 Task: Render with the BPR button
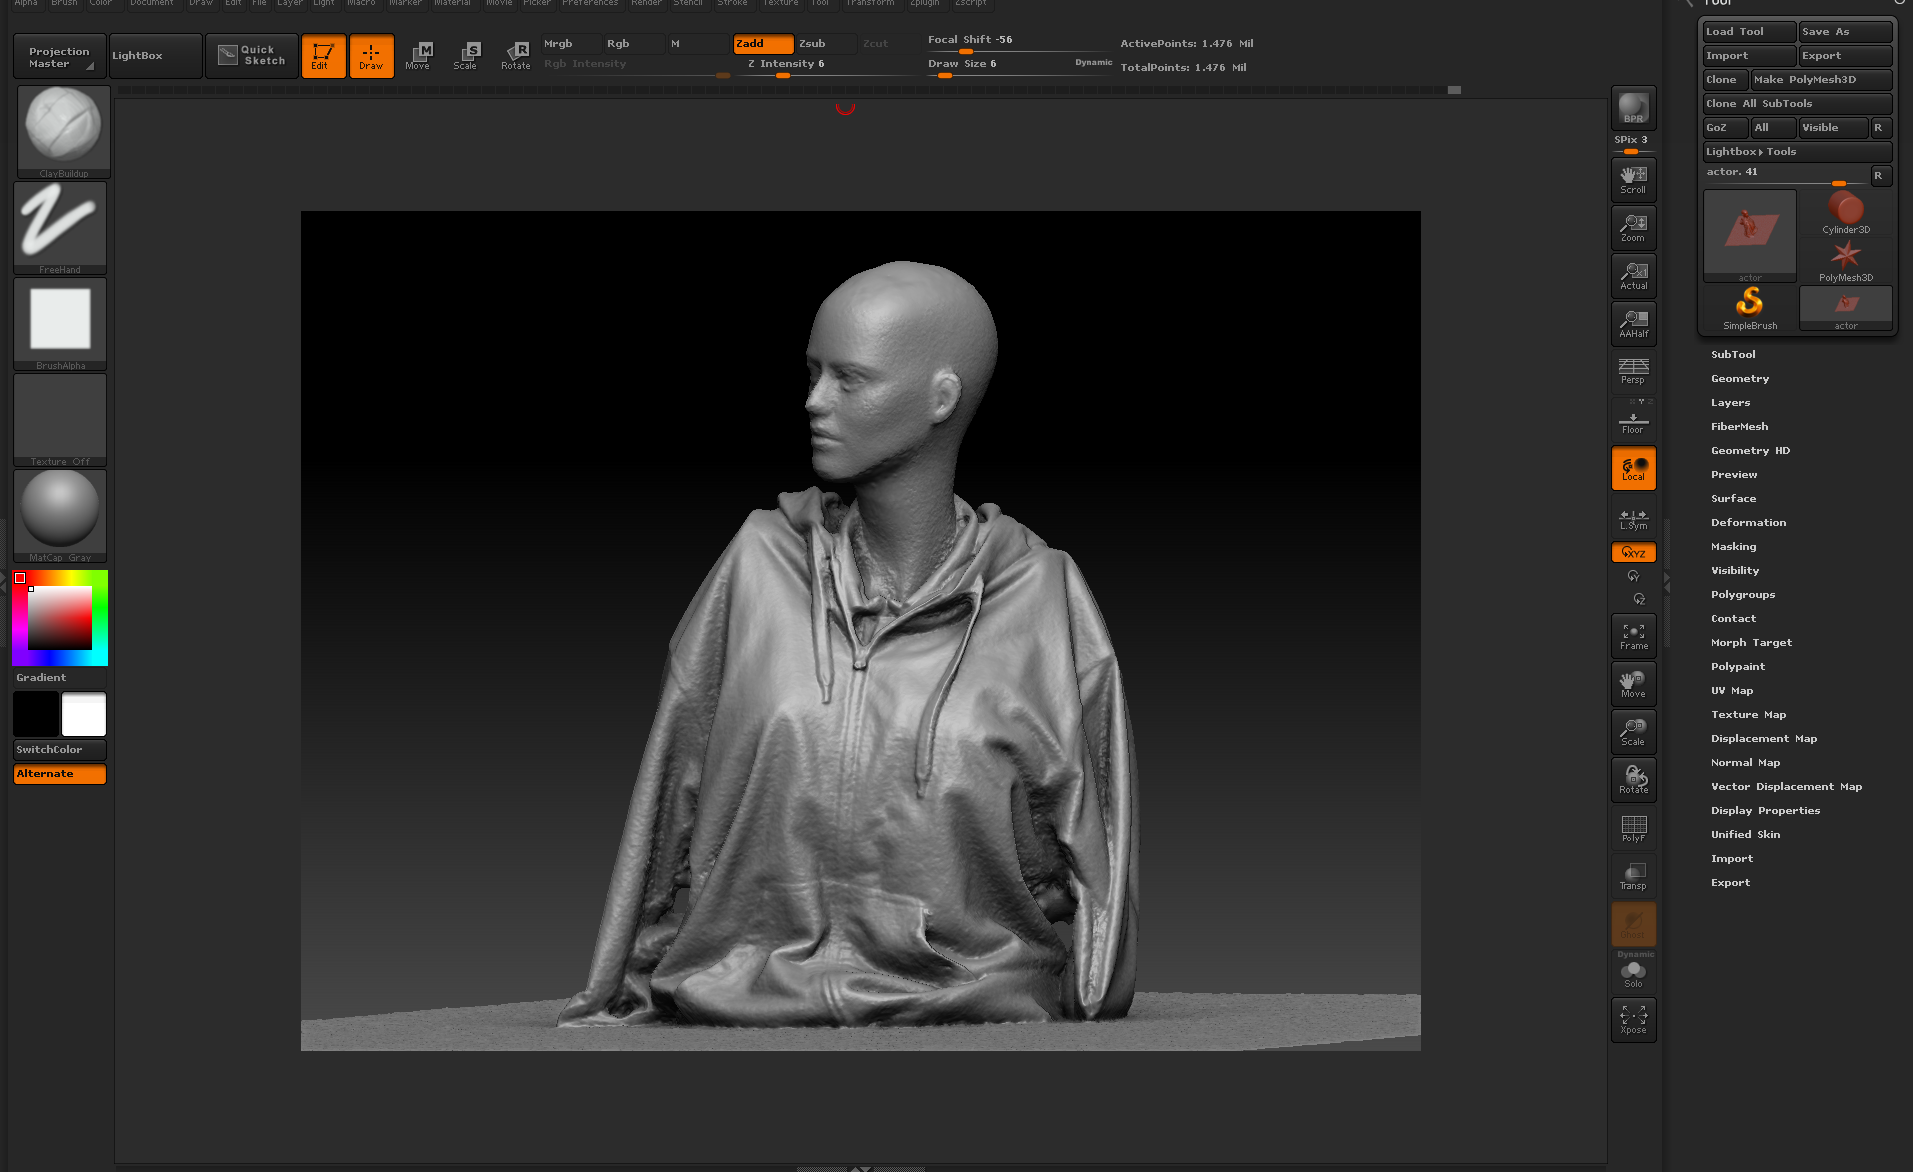point(1633,108)
